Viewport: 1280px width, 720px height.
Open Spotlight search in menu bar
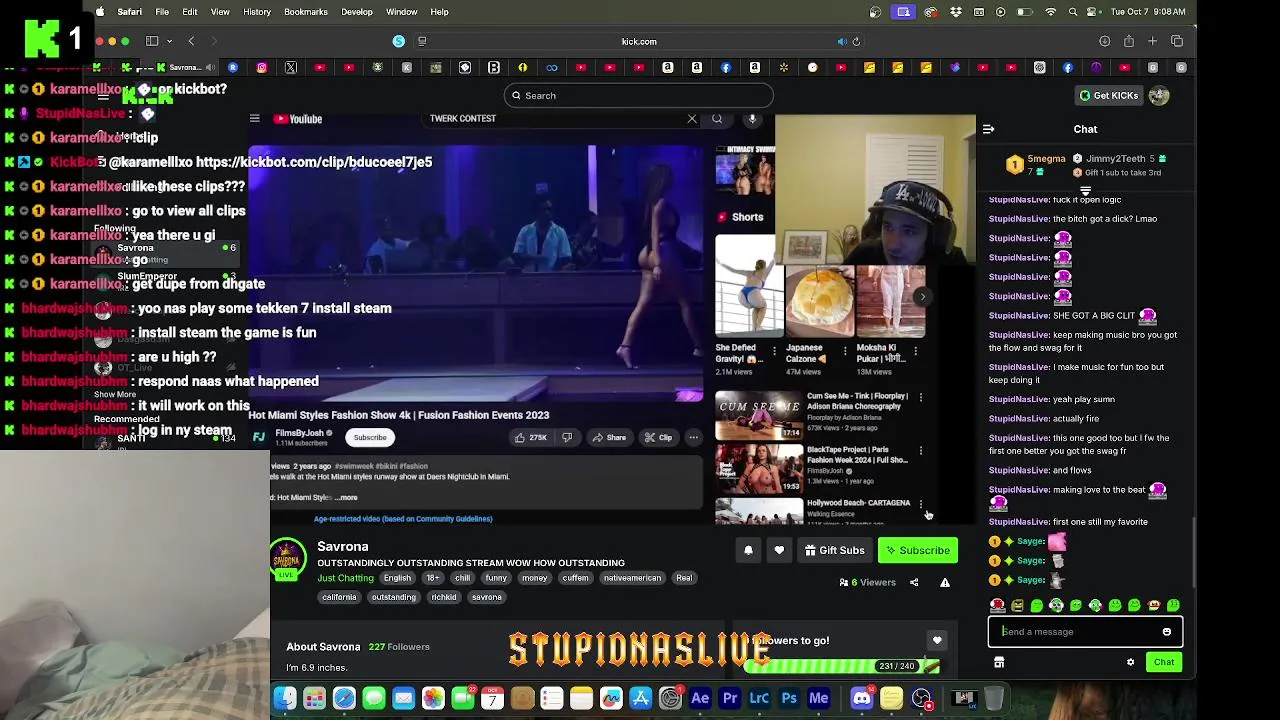tap(1073, 12)
